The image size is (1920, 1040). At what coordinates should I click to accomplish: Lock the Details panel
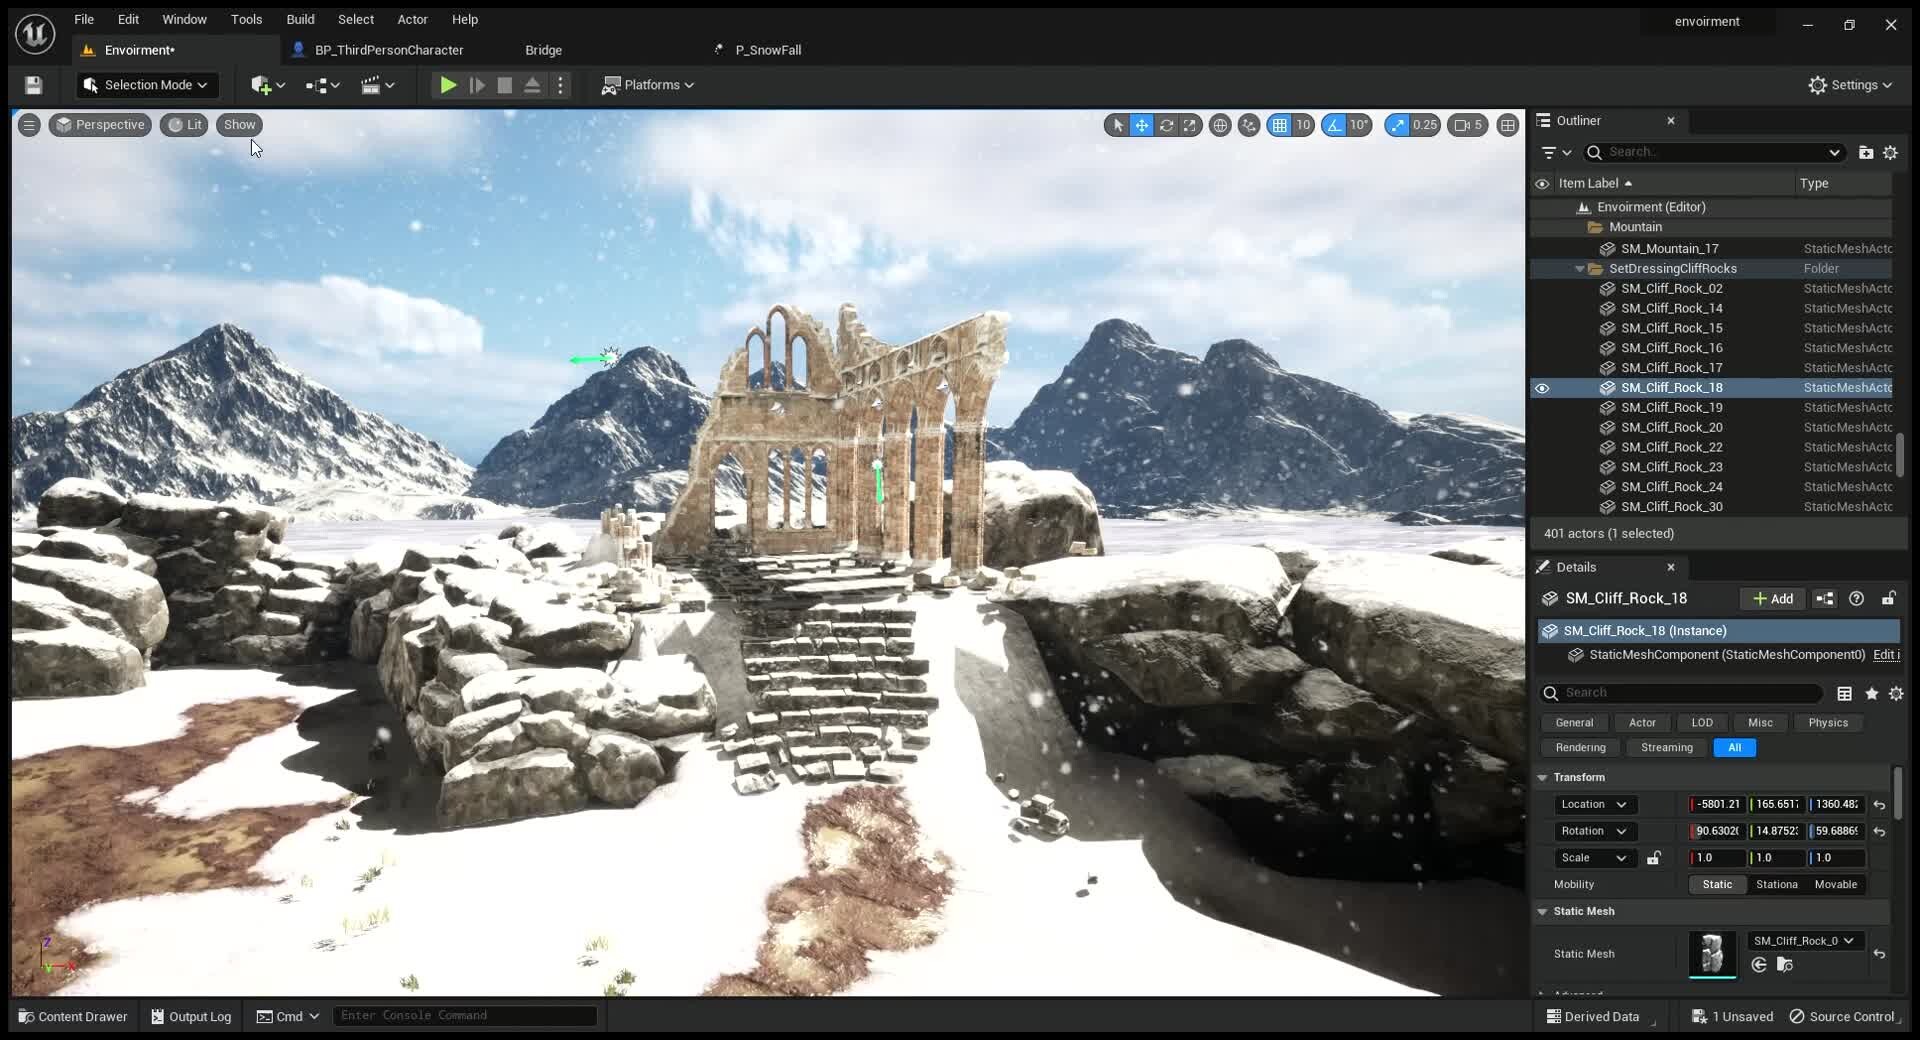point(1890,598)
